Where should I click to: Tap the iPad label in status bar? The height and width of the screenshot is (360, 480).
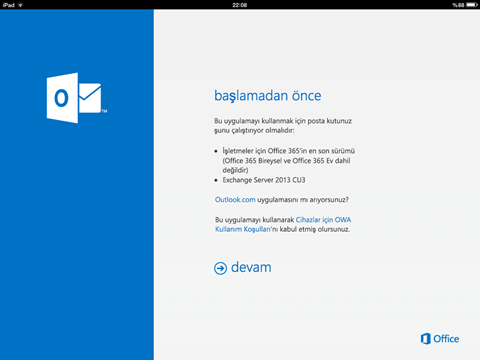(9, 5)
